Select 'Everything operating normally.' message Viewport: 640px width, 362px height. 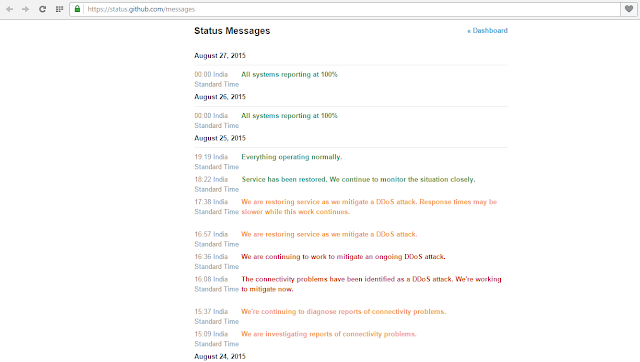[291, 157]
